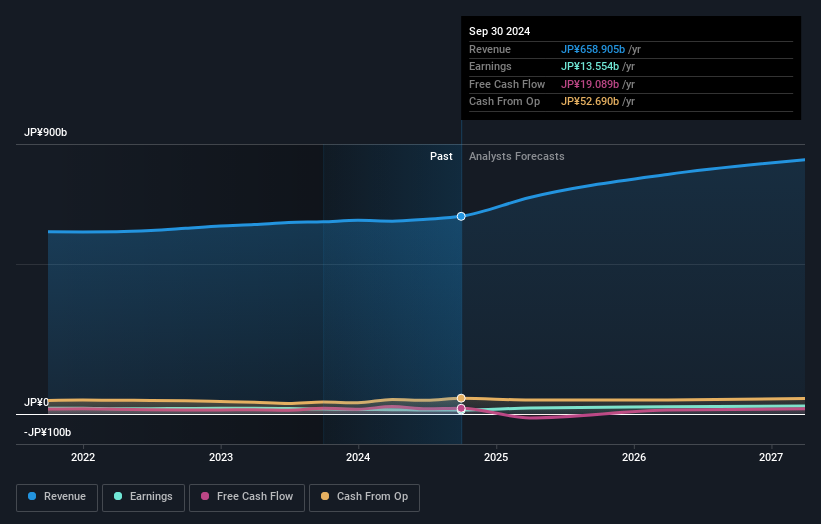Click the JP¥19.089b free cash flow value
The height and width of the screenshot is (524, 821).
[x=590, y=84]
